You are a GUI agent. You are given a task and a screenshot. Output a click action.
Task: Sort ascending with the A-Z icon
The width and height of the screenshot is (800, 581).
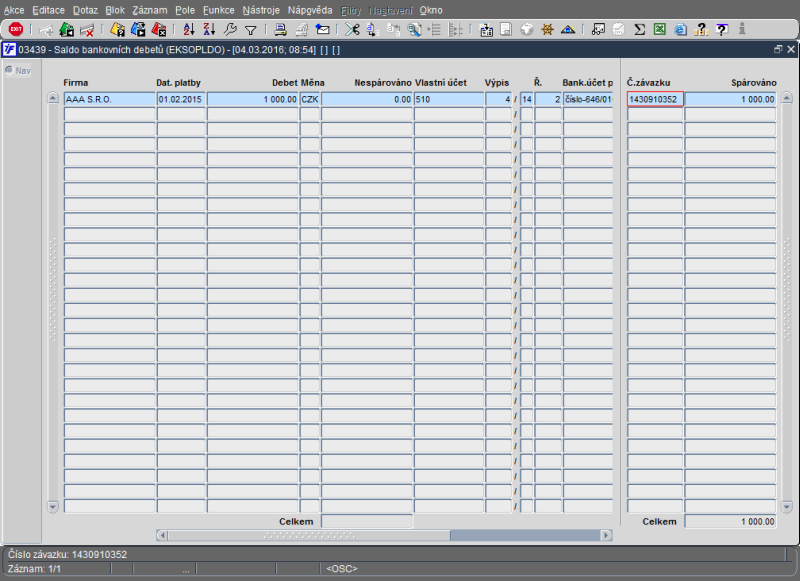coord(189,30)
